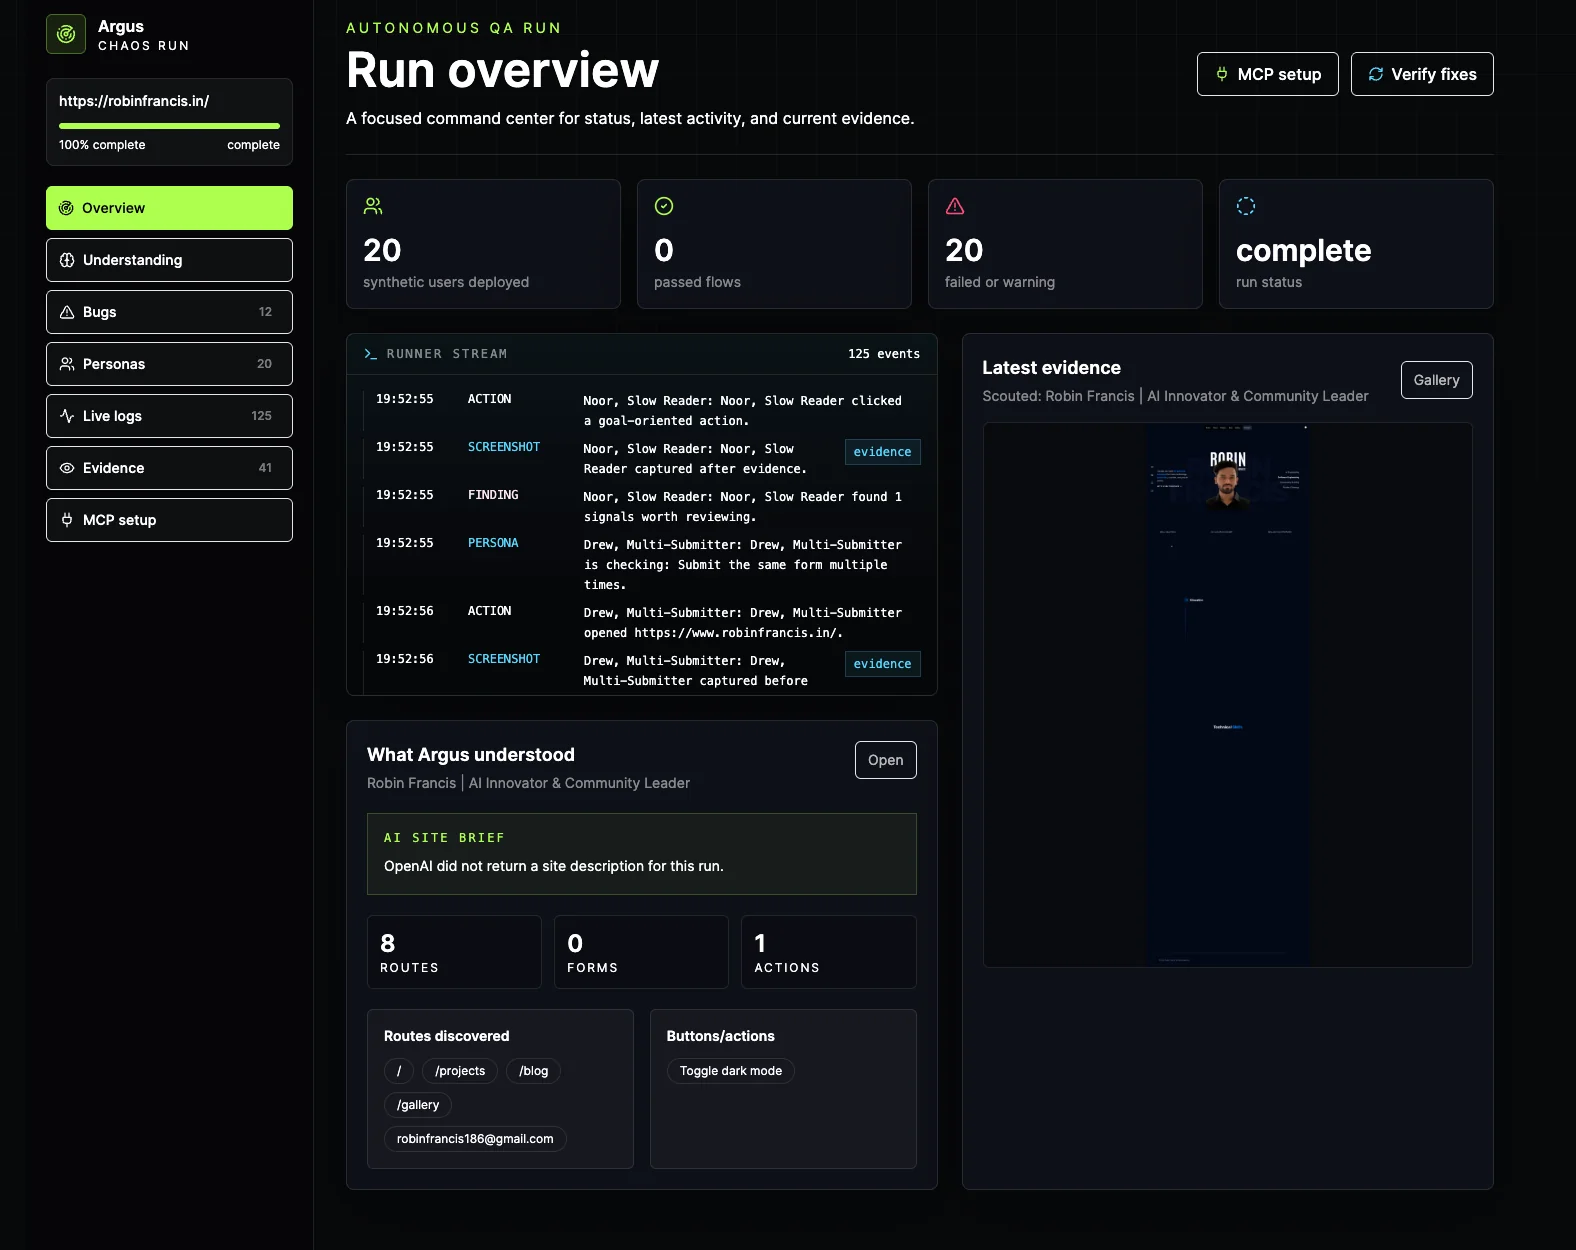
Task: Click Open in What Argus understood
Action: tap(885, 760)
